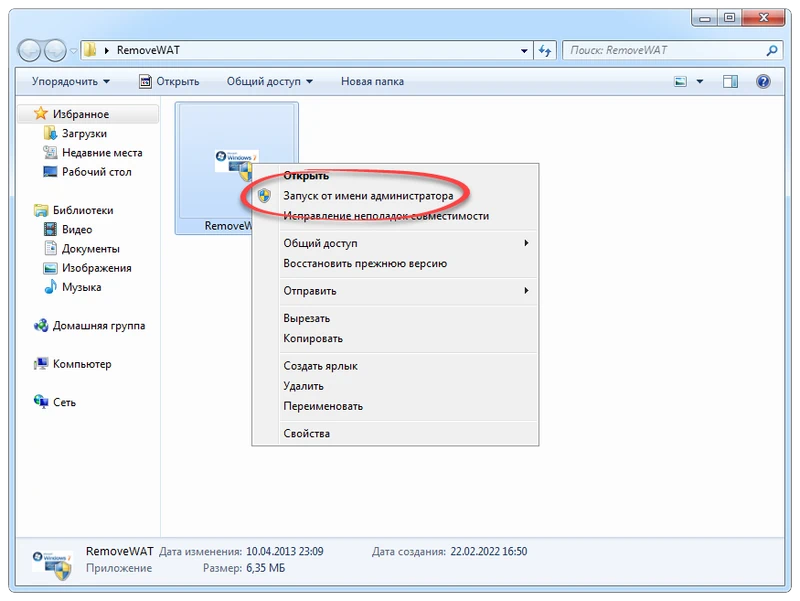Click the magnifier search icon

click(x=772, y=51)
